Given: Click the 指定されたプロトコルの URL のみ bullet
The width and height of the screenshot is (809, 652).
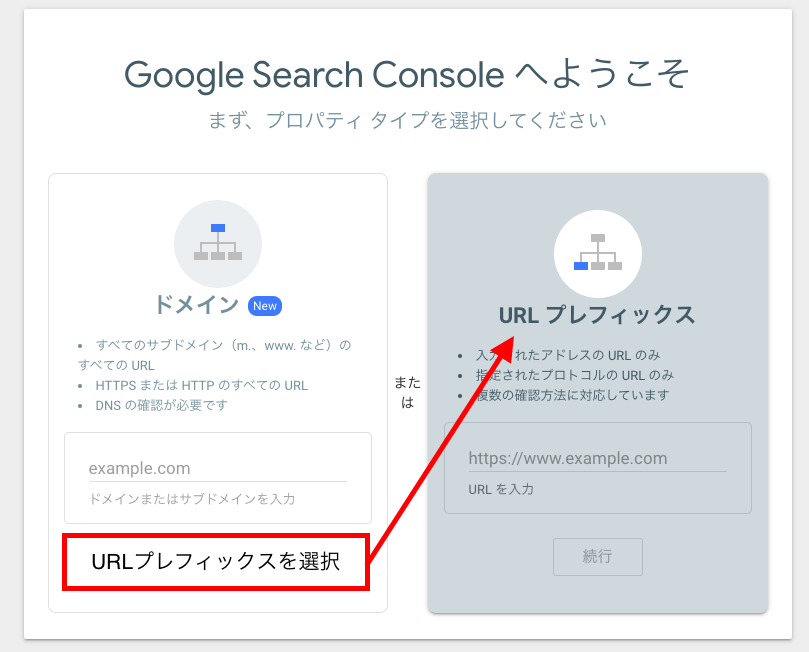Looking at the screenshot, I should pyautogui.click(x=575, y=375).
